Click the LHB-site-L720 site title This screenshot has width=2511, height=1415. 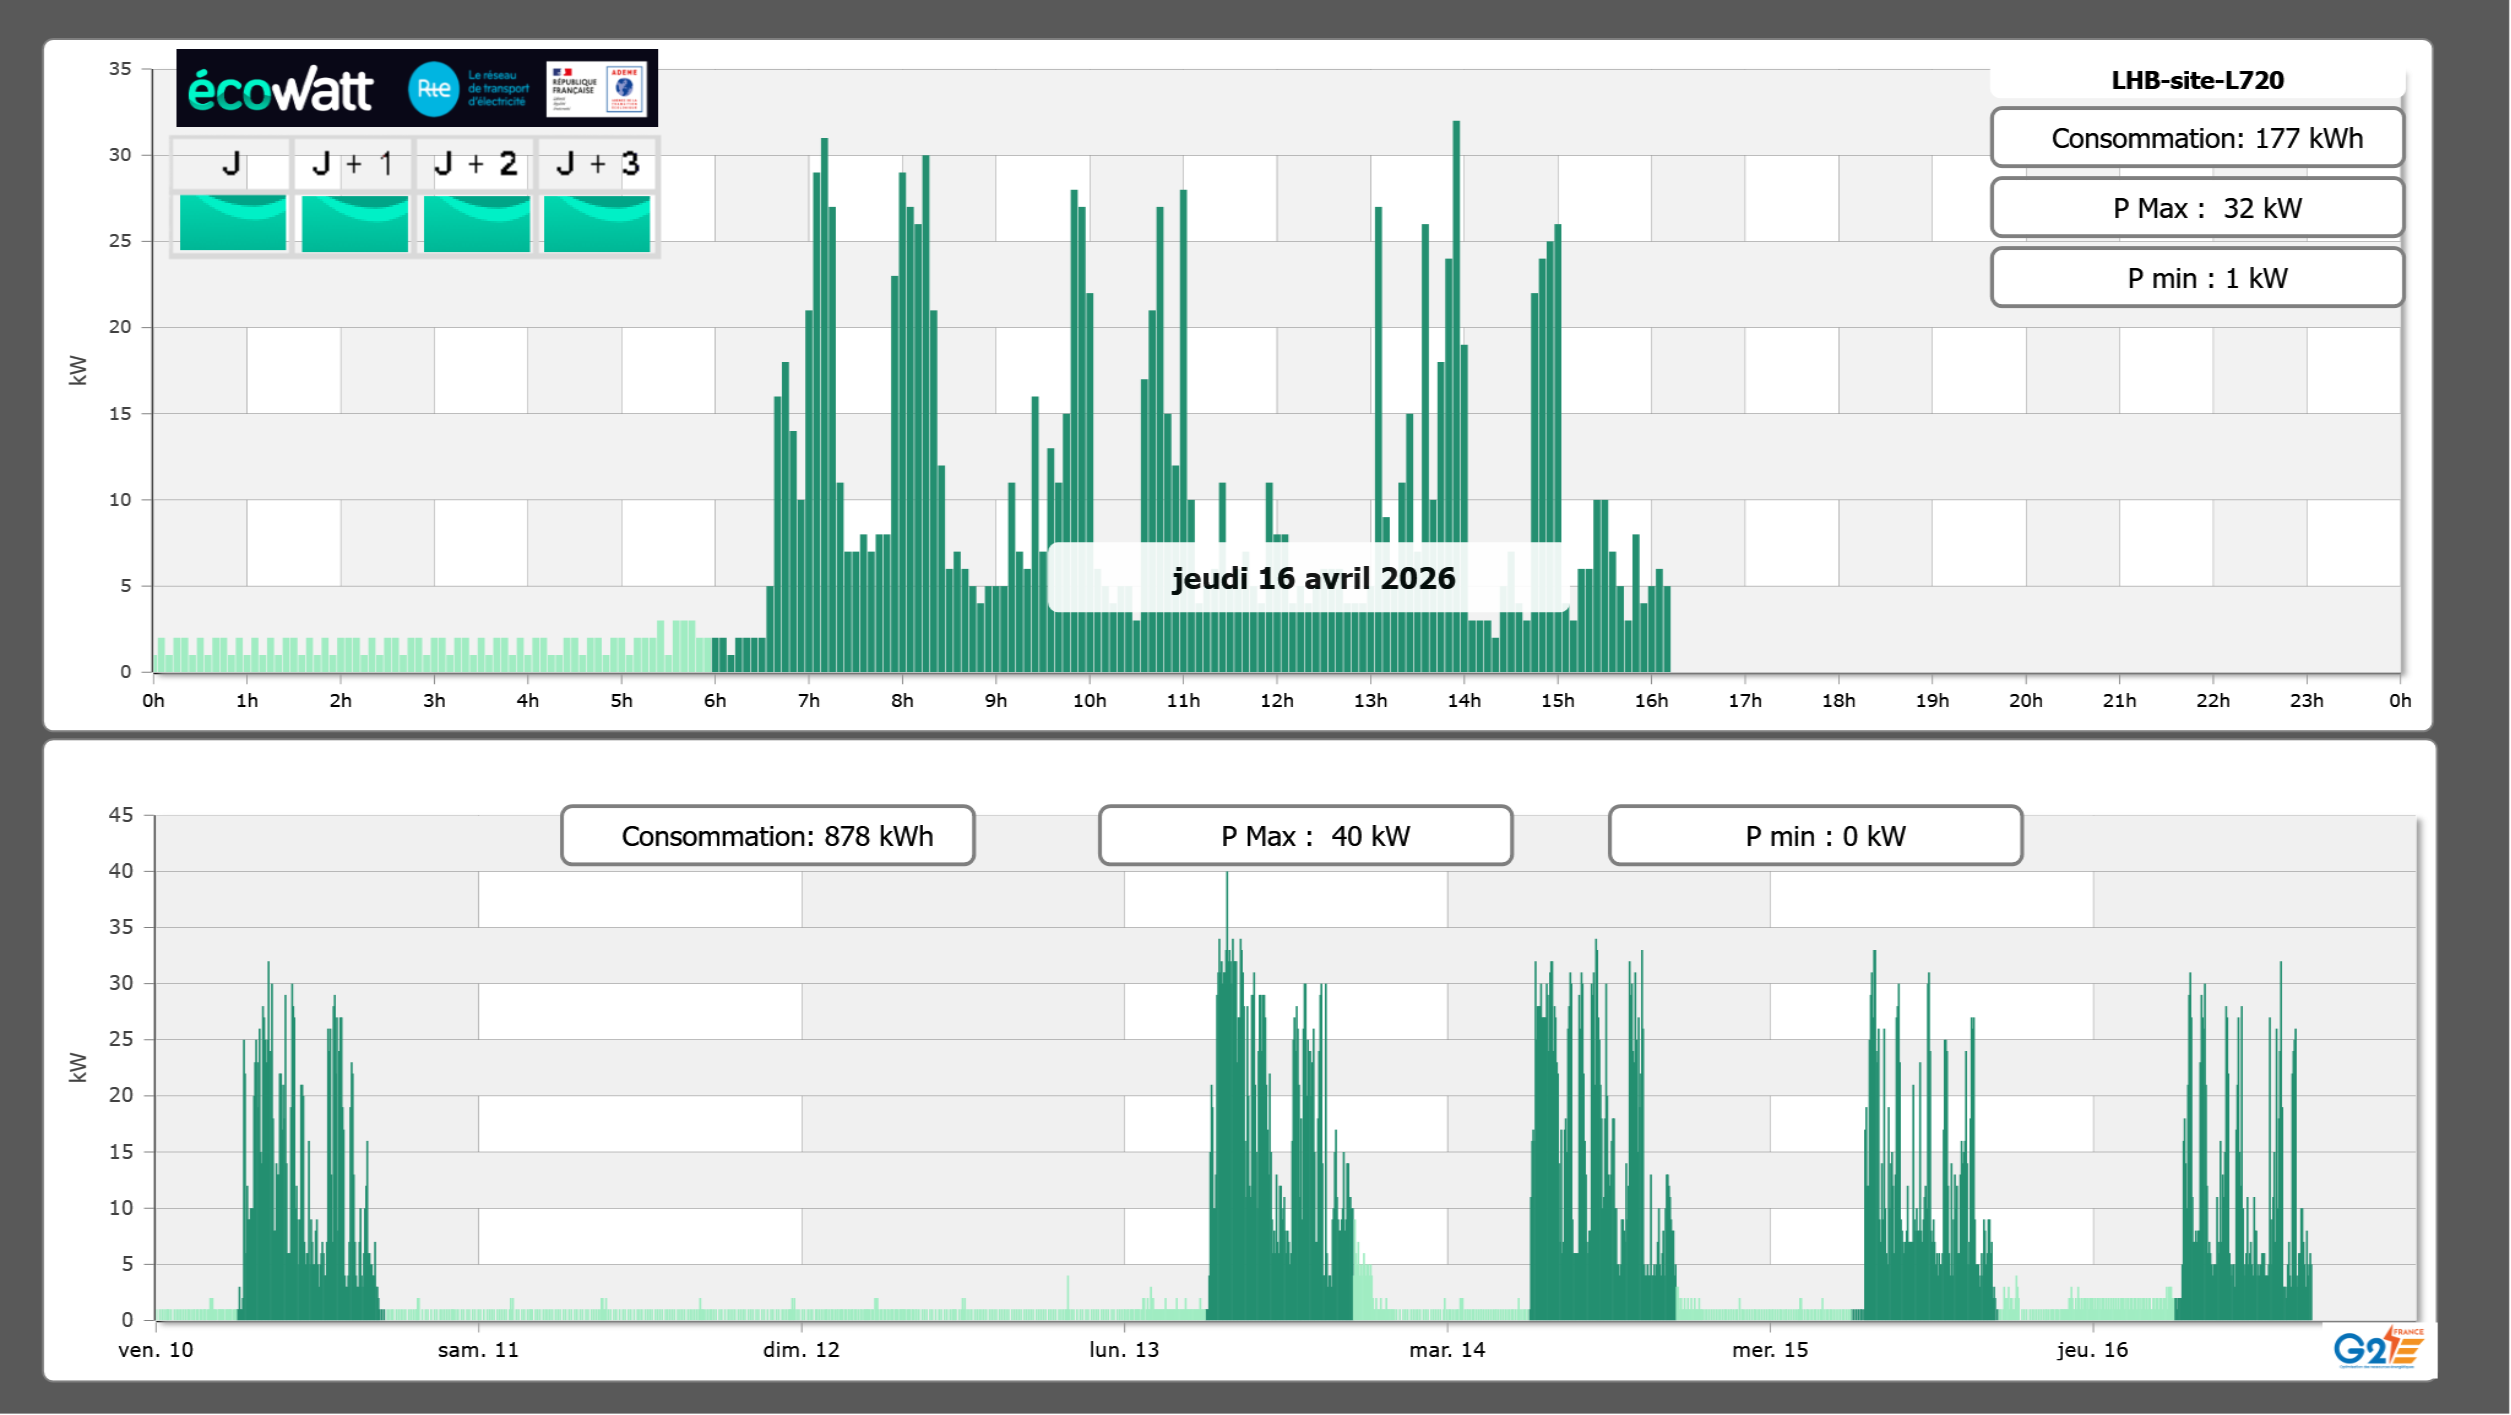point(2197,80)
